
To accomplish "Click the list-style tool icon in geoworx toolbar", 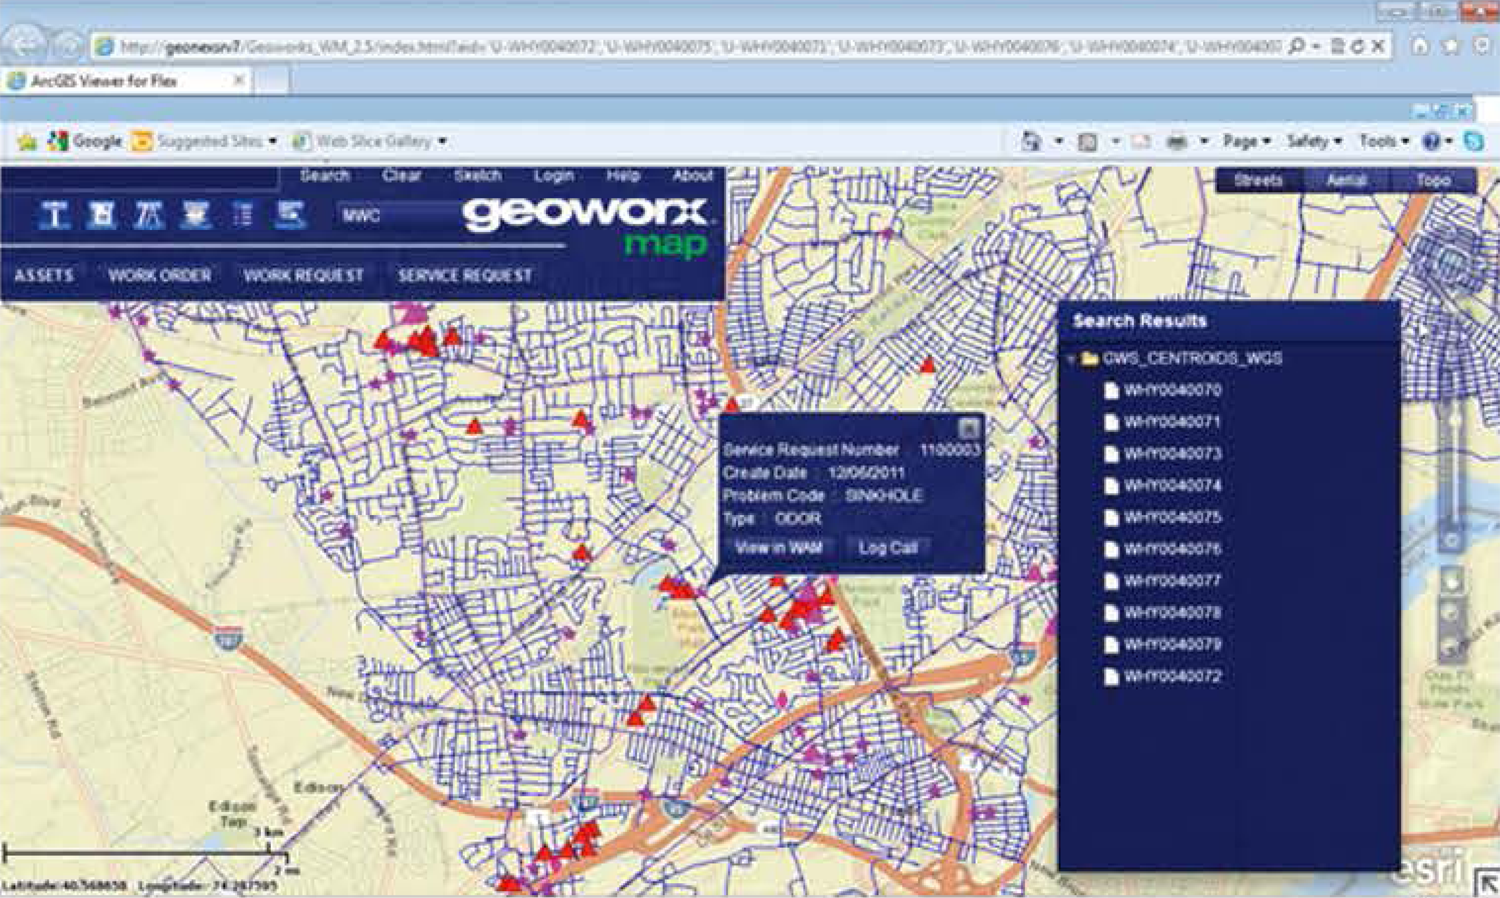I will (243, 215).
